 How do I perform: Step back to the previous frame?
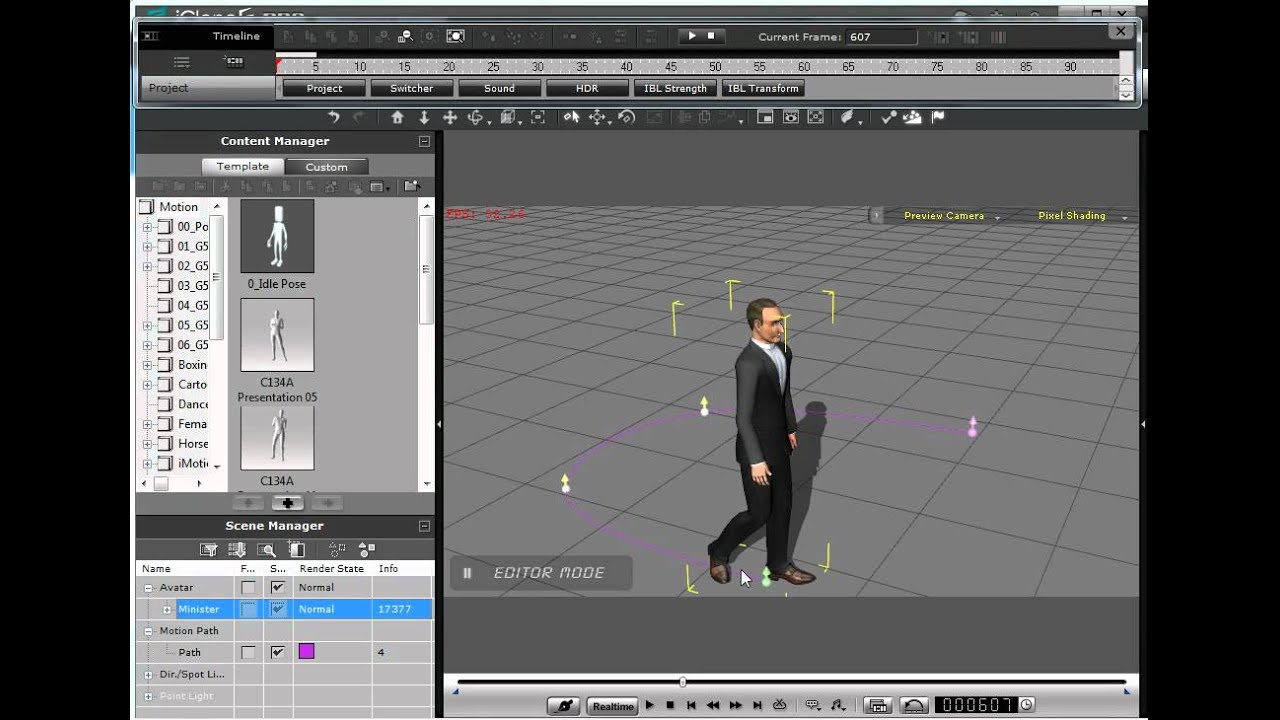point(713,705)
